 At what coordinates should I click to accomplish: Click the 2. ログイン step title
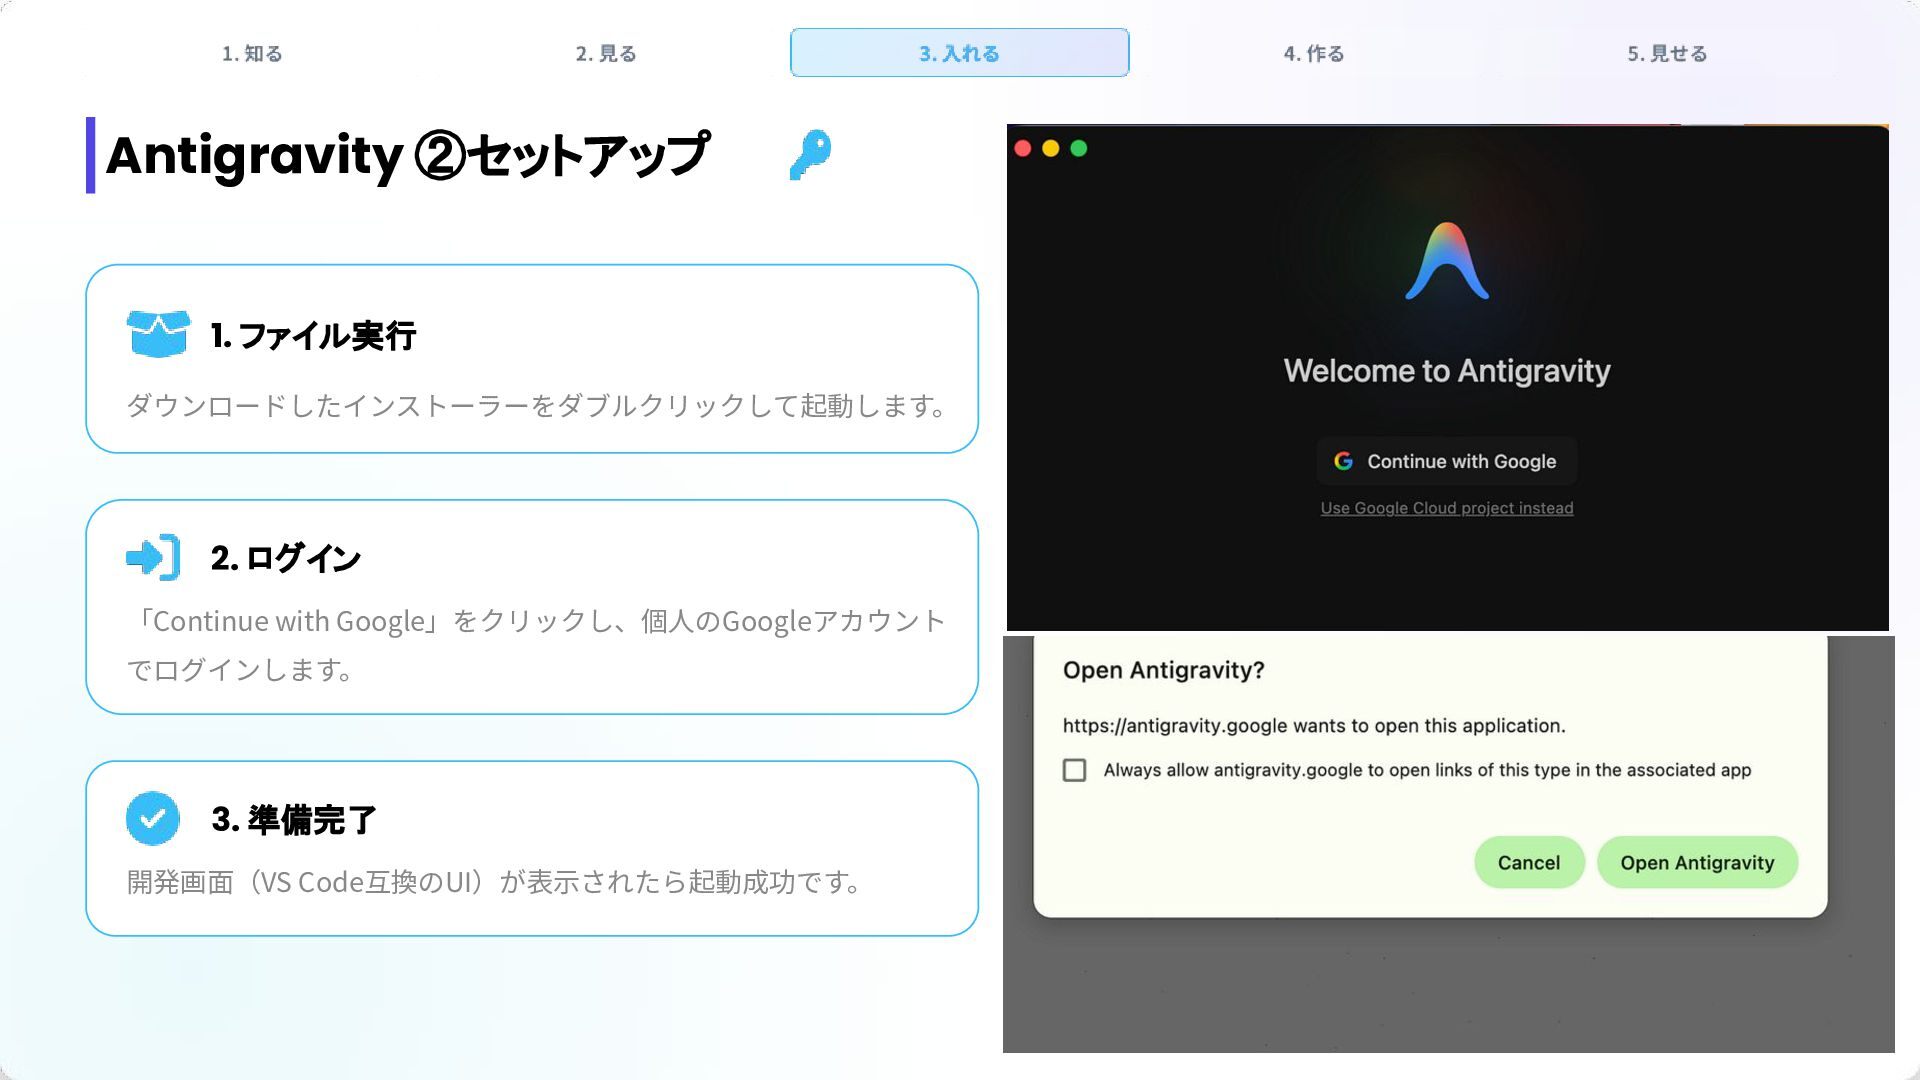click(x=285, y=558)
